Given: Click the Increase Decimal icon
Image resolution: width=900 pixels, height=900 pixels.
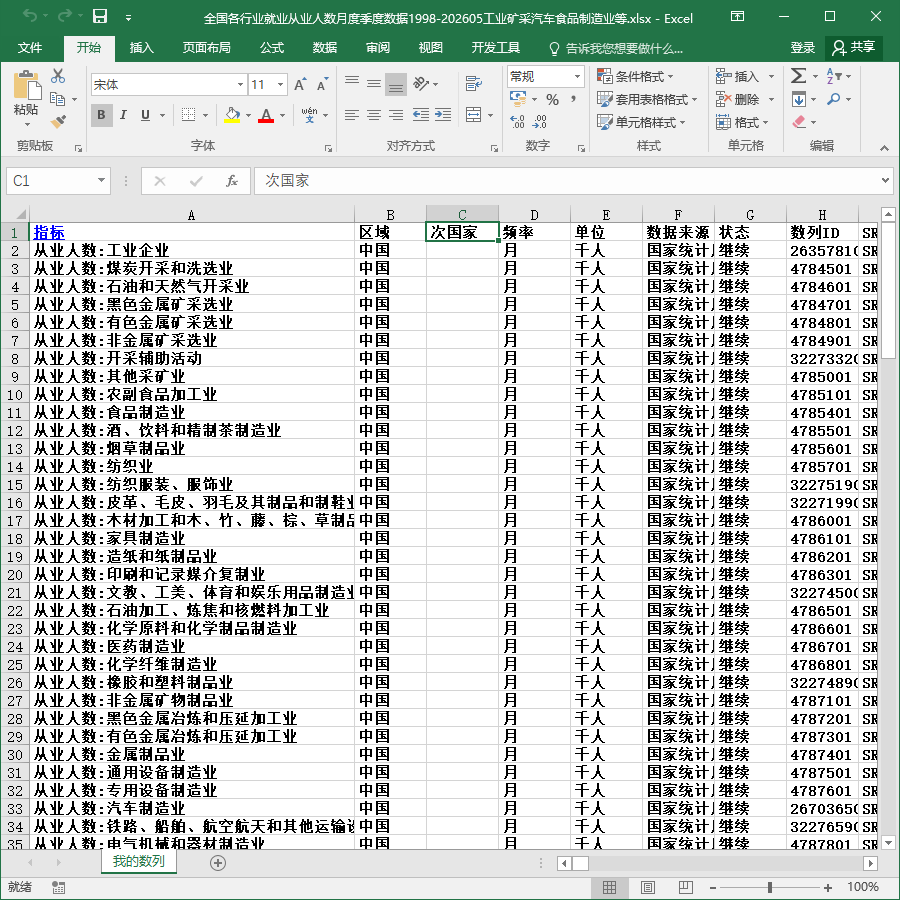Looking at the screenshot, I should (517, 121).
